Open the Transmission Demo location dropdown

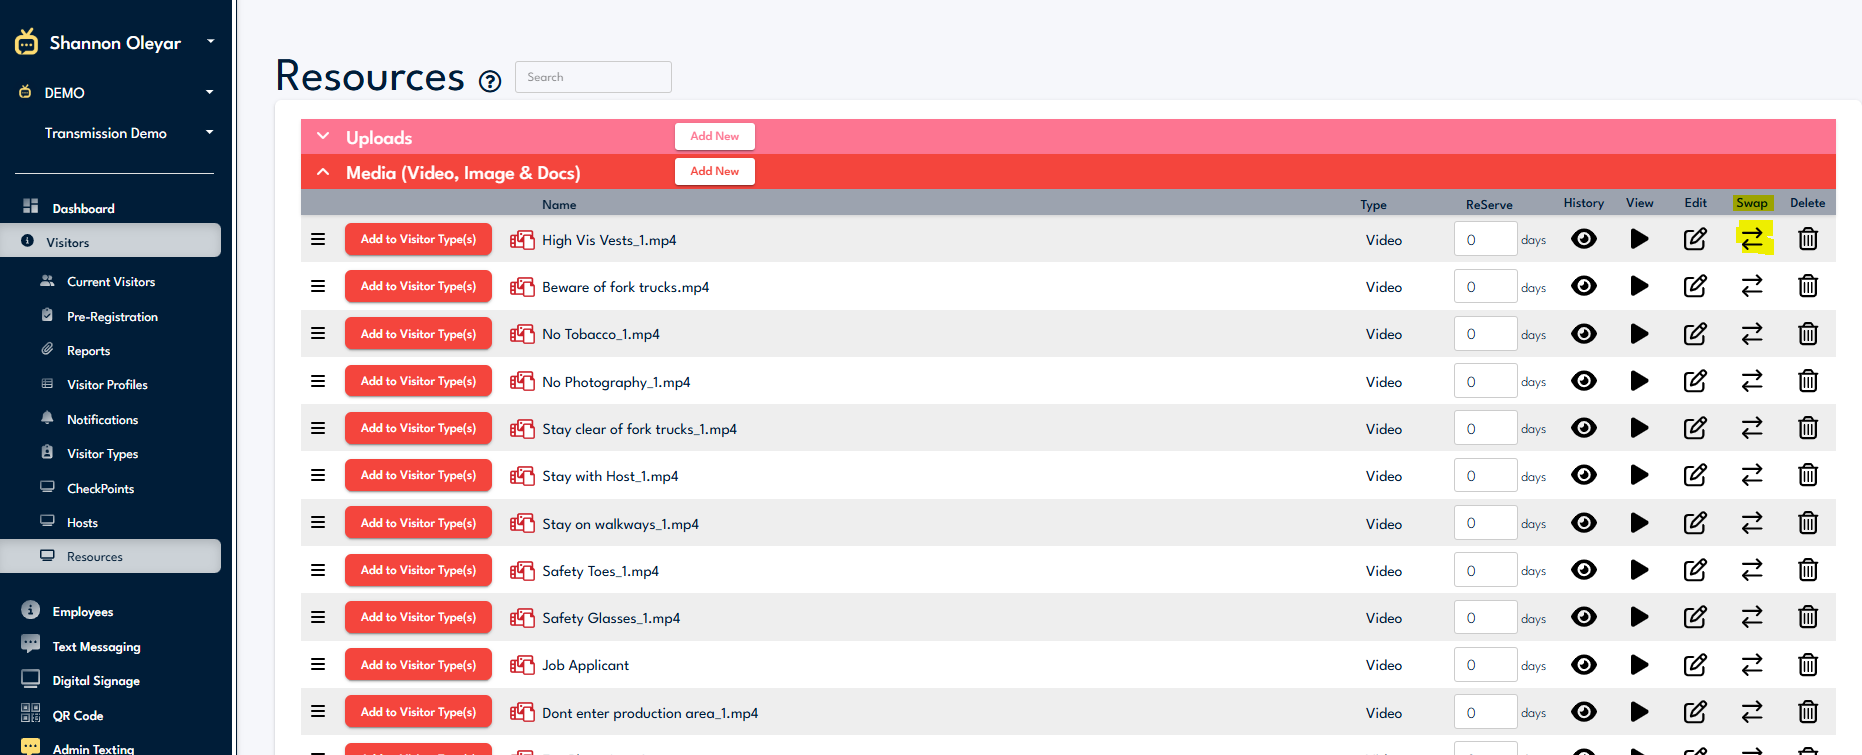point(209,132)
